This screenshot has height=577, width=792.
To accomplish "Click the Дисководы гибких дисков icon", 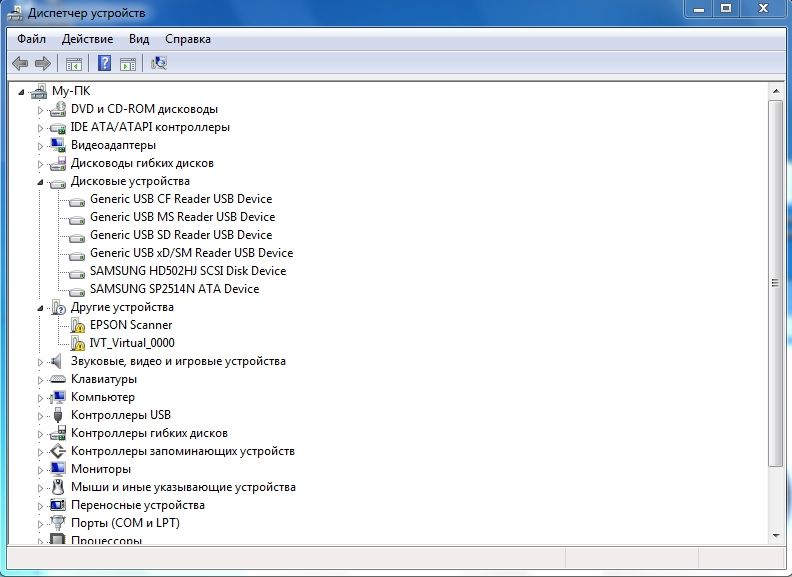I will 58,163.
